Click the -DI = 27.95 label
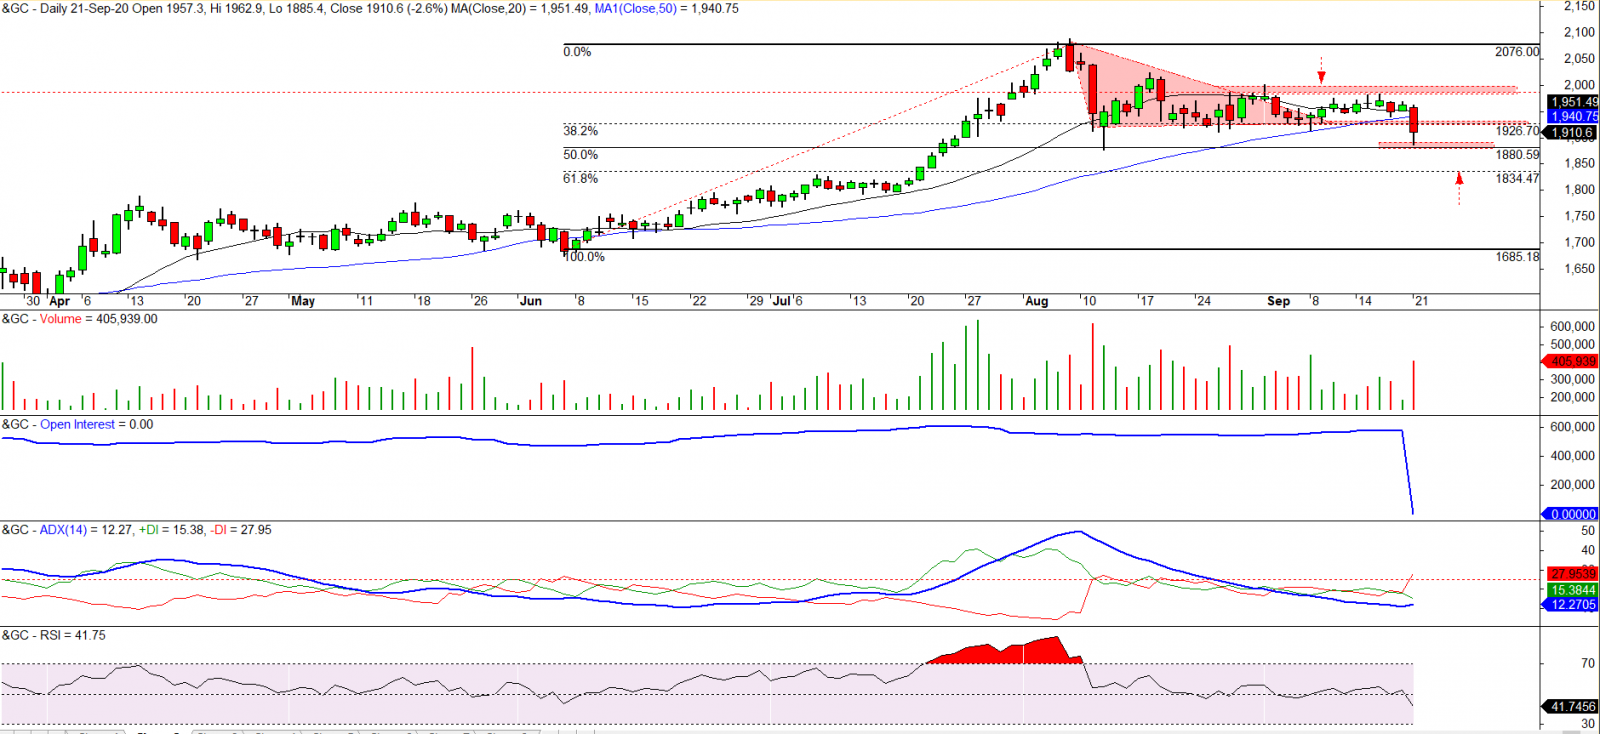 [241, 530]
